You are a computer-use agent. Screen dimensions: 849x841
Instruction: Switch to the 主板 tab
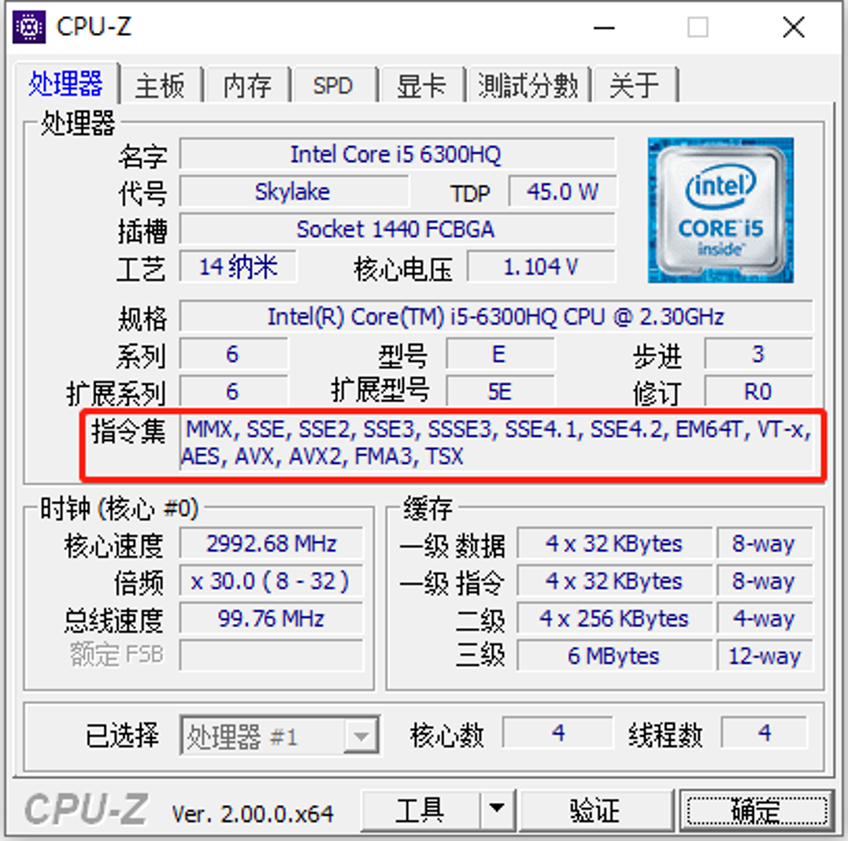pyautogui.click(x=160, y=86)
